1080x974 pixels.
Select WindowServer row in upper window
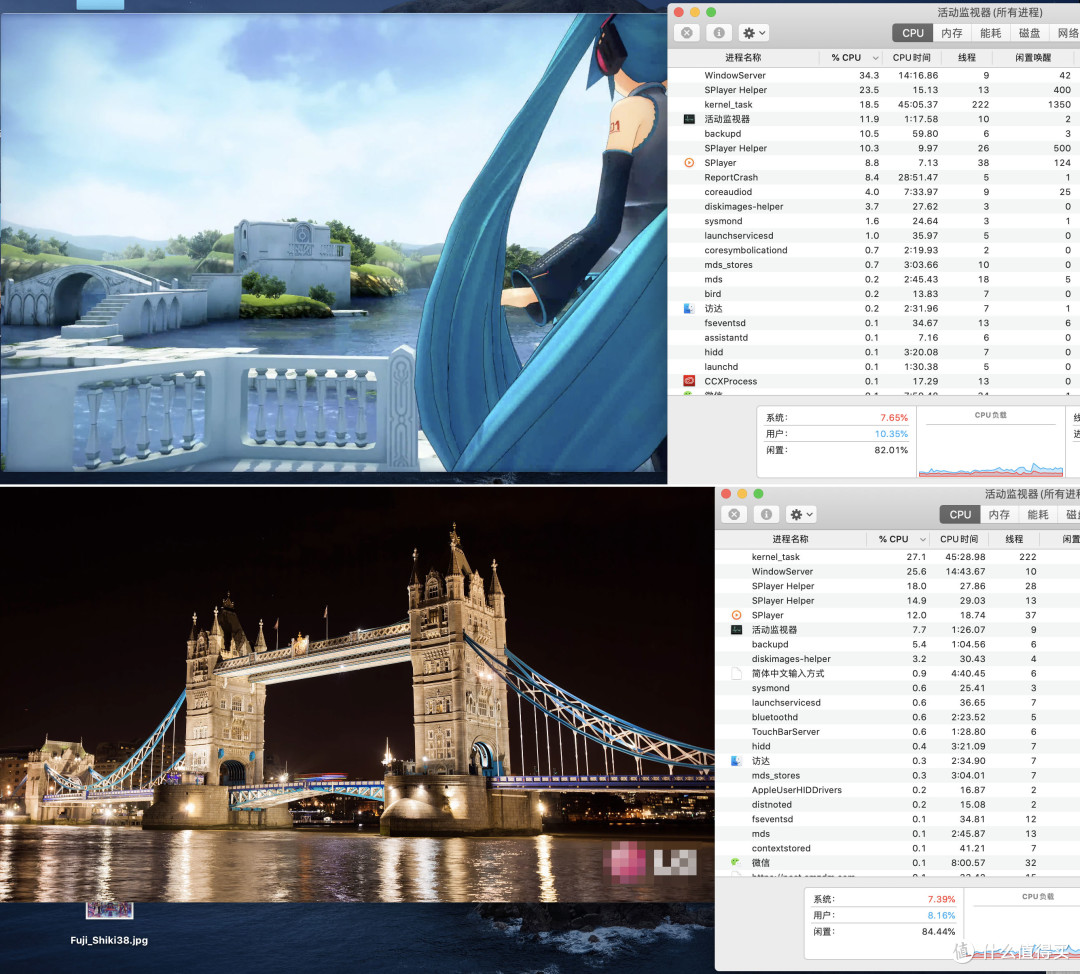873,75
